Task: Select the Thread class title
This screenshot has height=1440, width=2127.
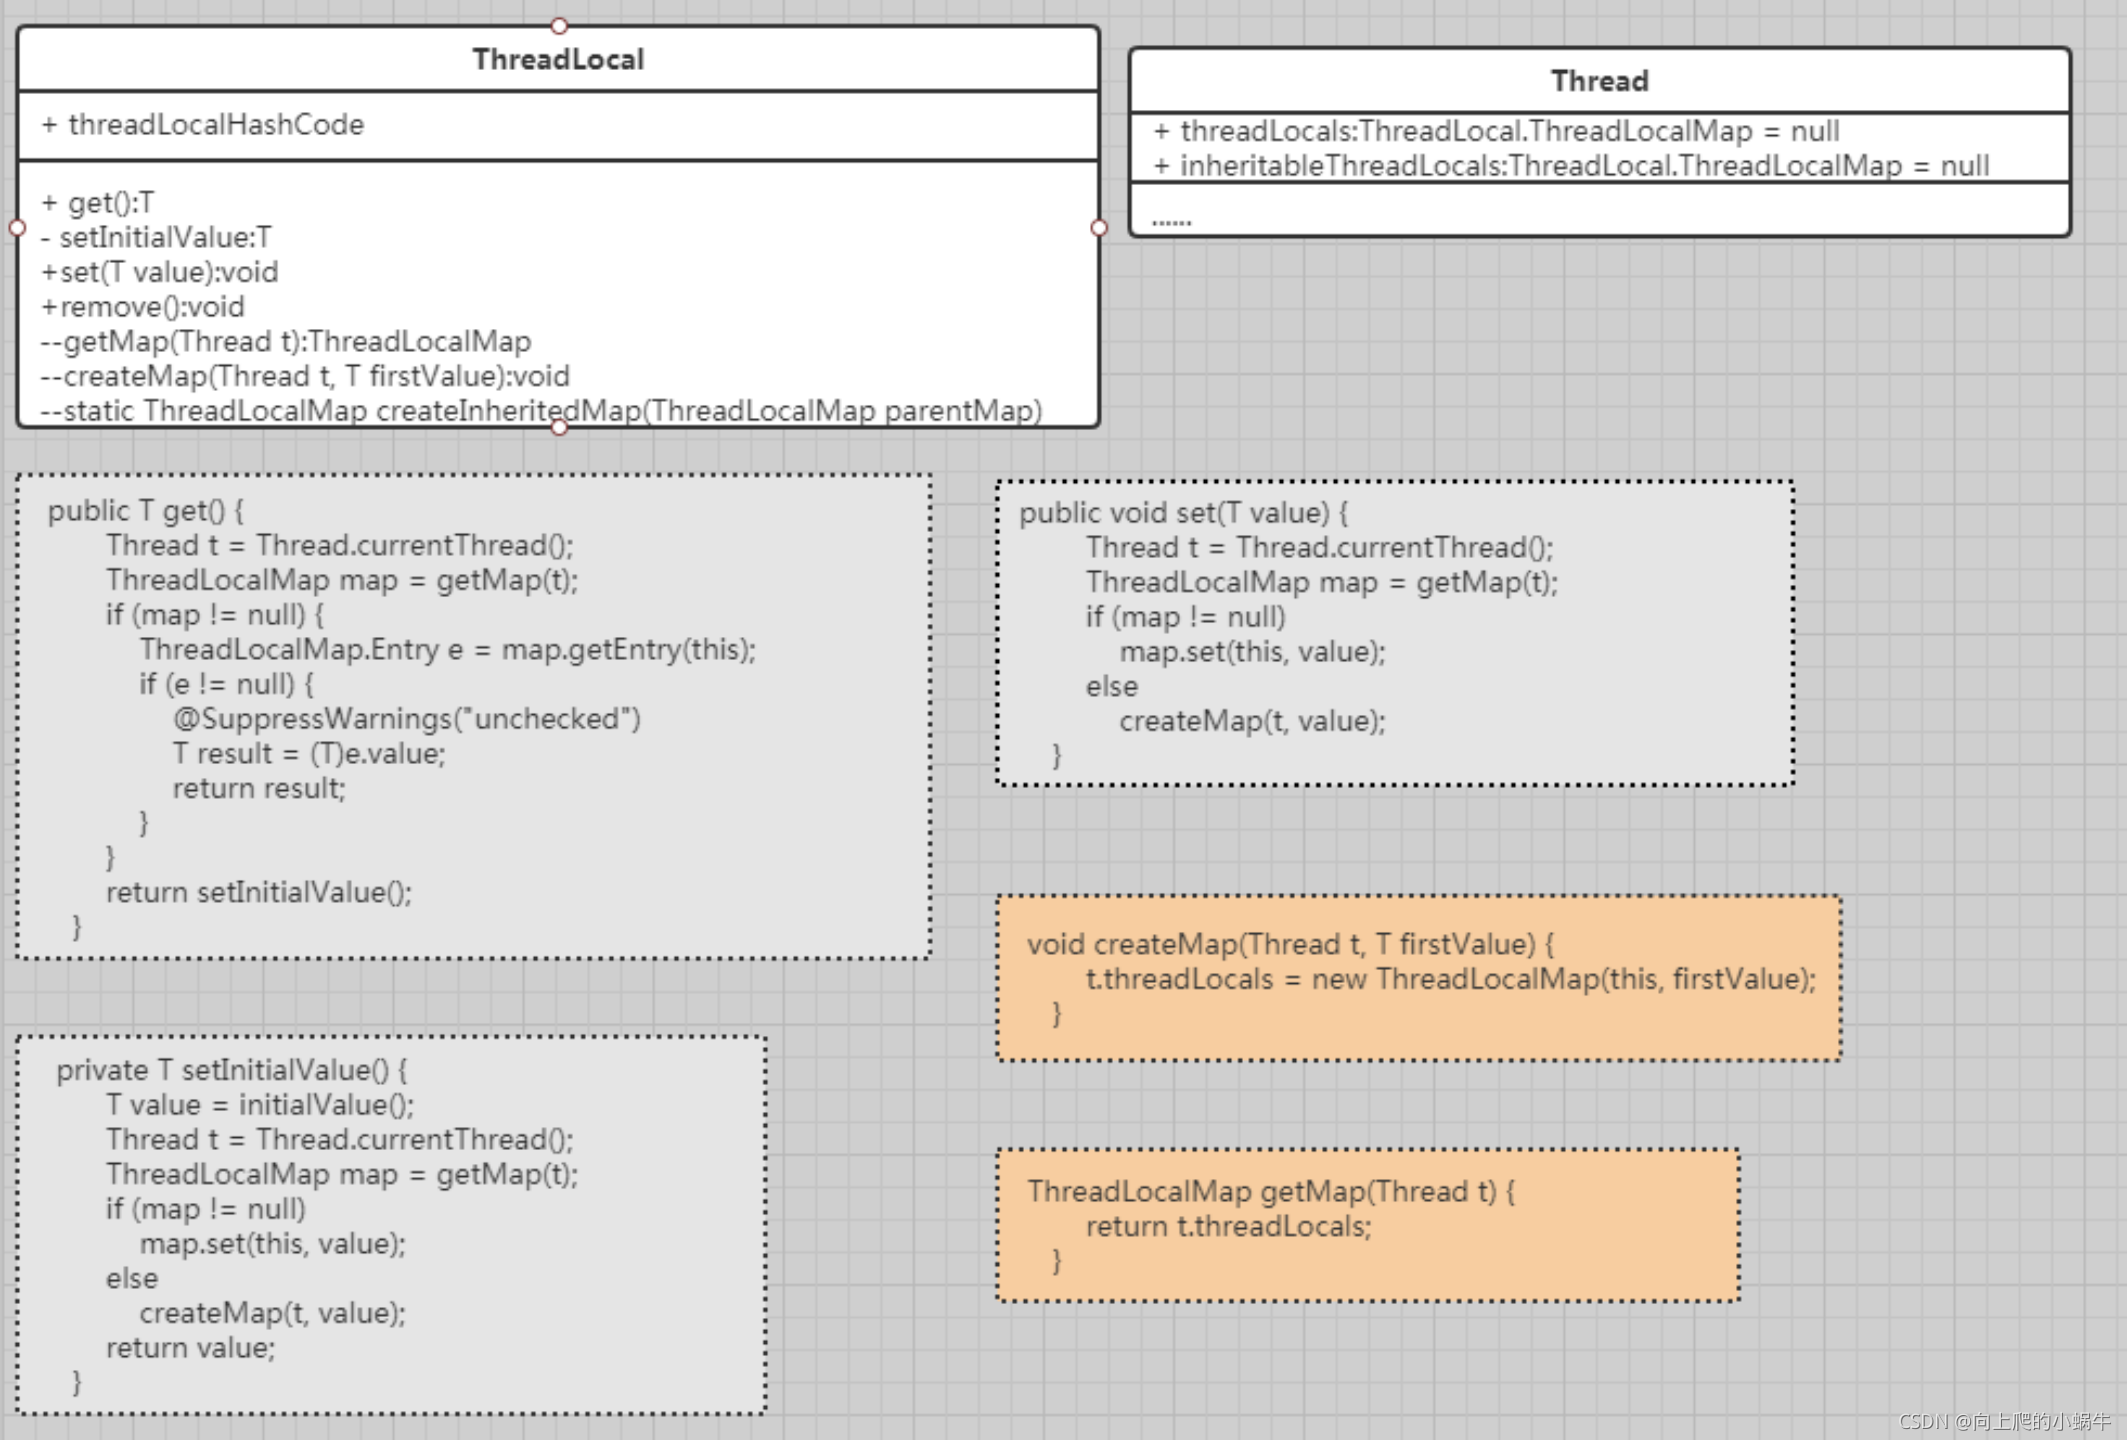Action: click(1599, 81)
